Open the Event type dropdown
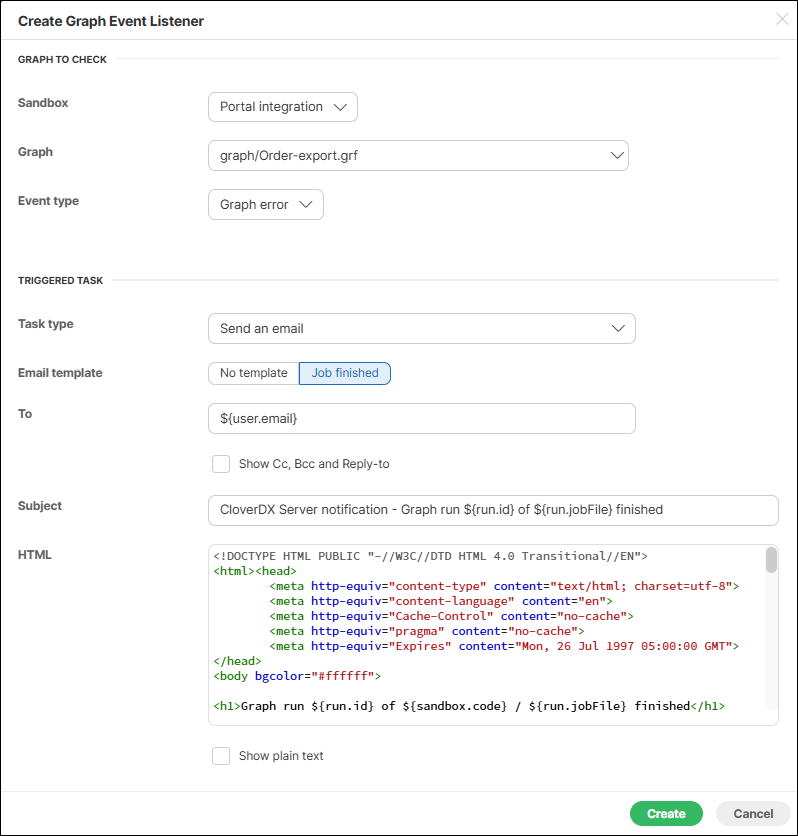The height and width of the screenshot is (836, 798). pos(265,205)
